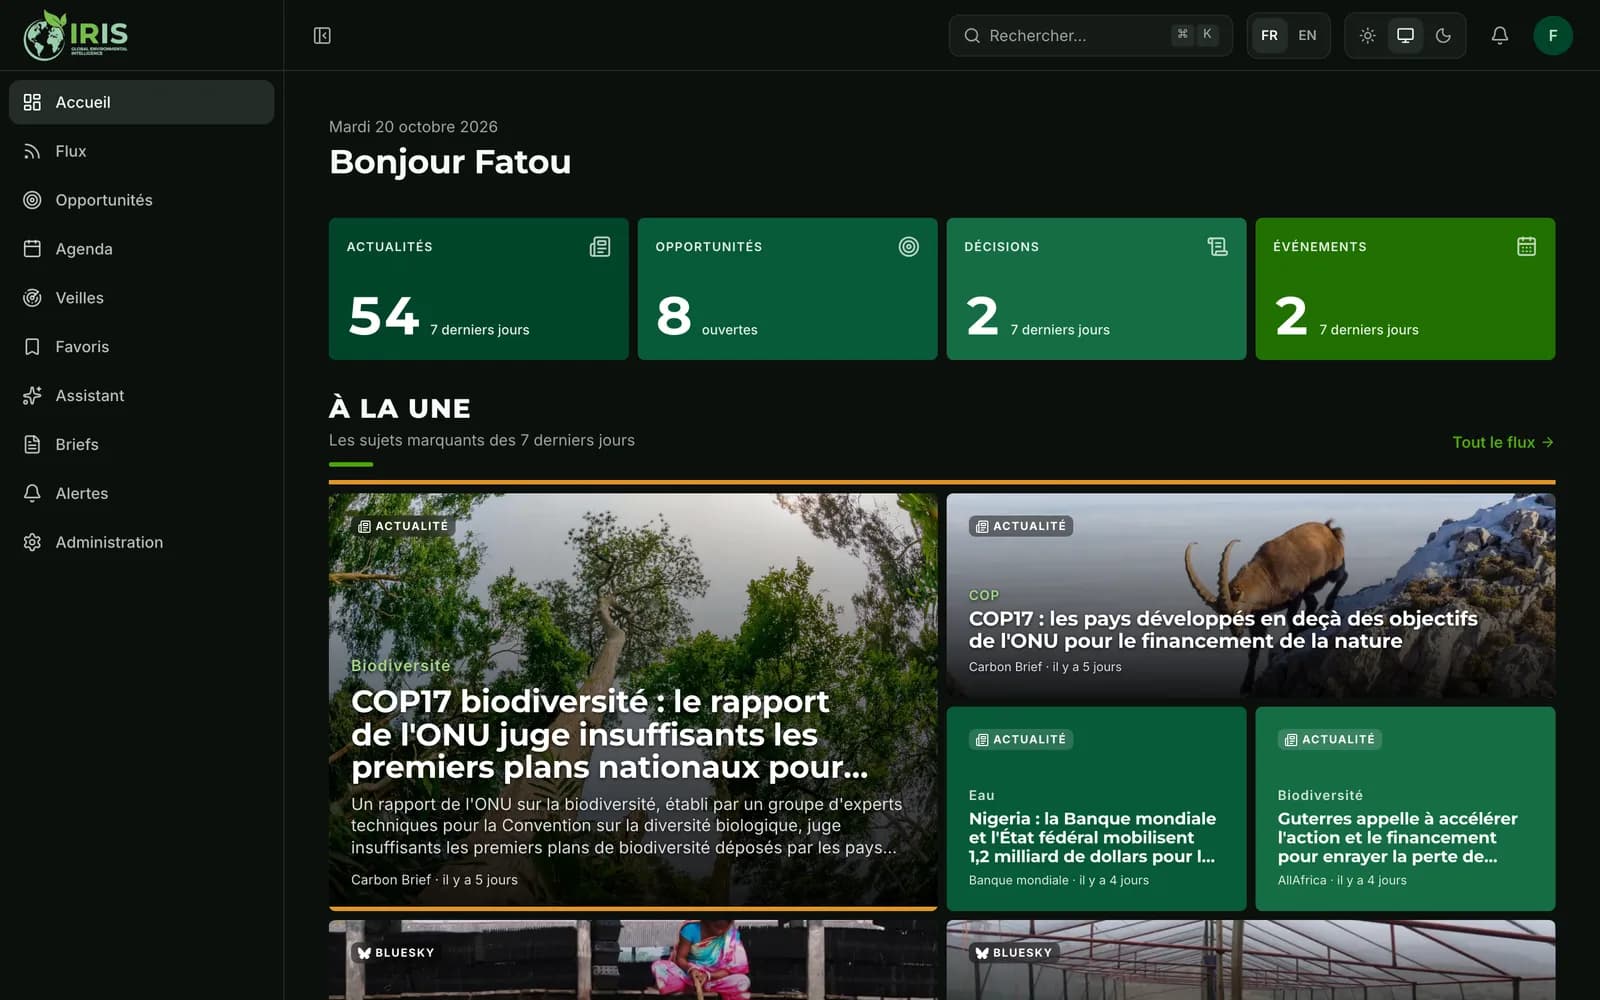Click newspaper icon on Actualités card
The width and height of the screenshot is (1600, 1000).
[600, 247]
